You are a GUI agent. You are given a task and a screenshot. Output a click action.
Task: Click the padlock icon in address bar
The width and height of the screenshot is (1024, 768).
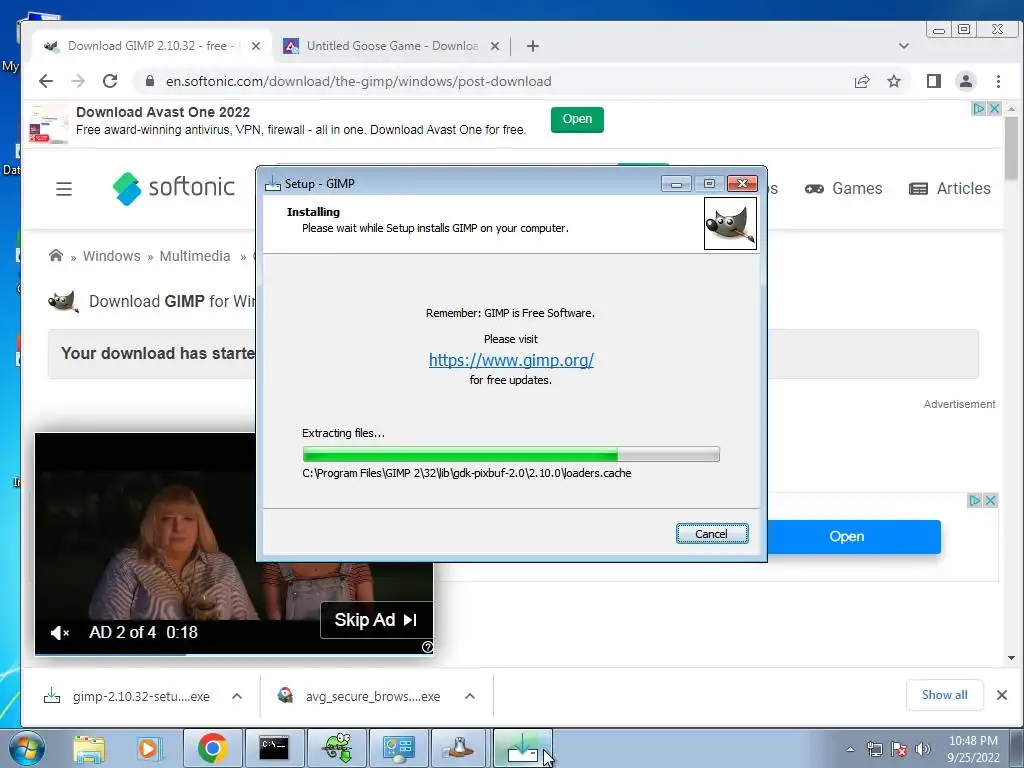pyautogui.click(x=150, y=81)
